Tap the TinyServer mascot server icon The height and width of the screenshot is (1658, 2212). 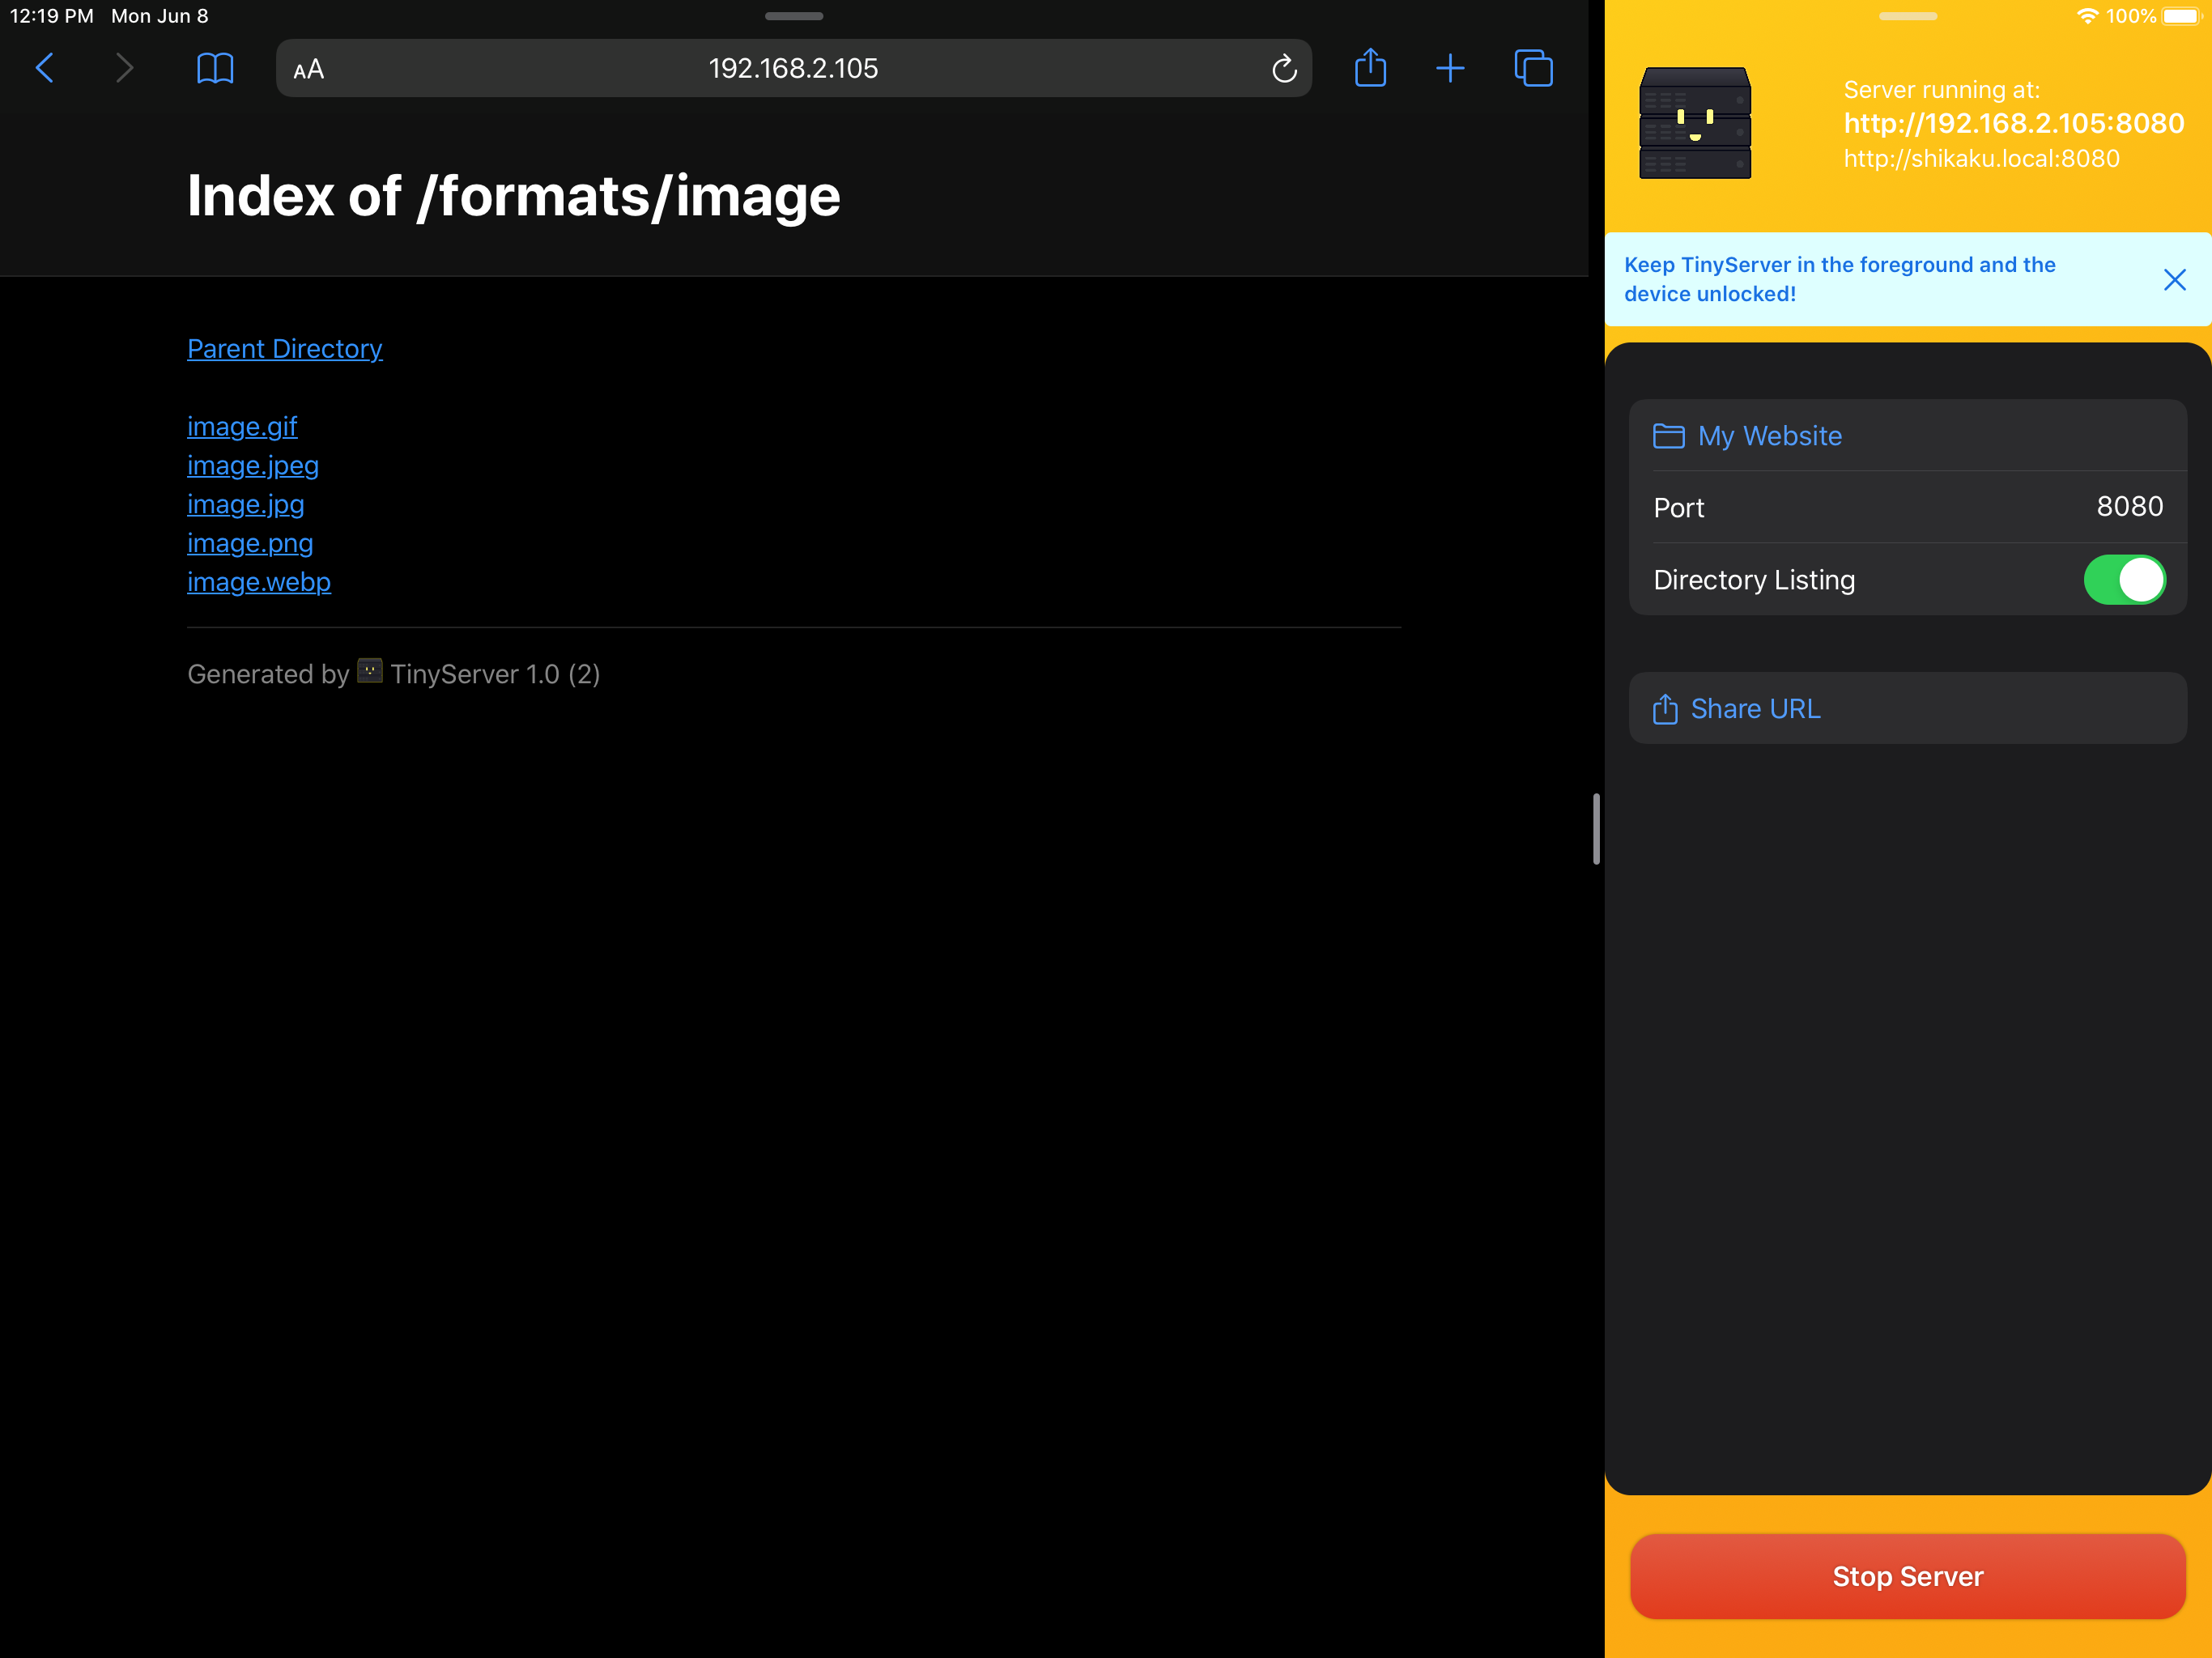tap(1695, 123)
